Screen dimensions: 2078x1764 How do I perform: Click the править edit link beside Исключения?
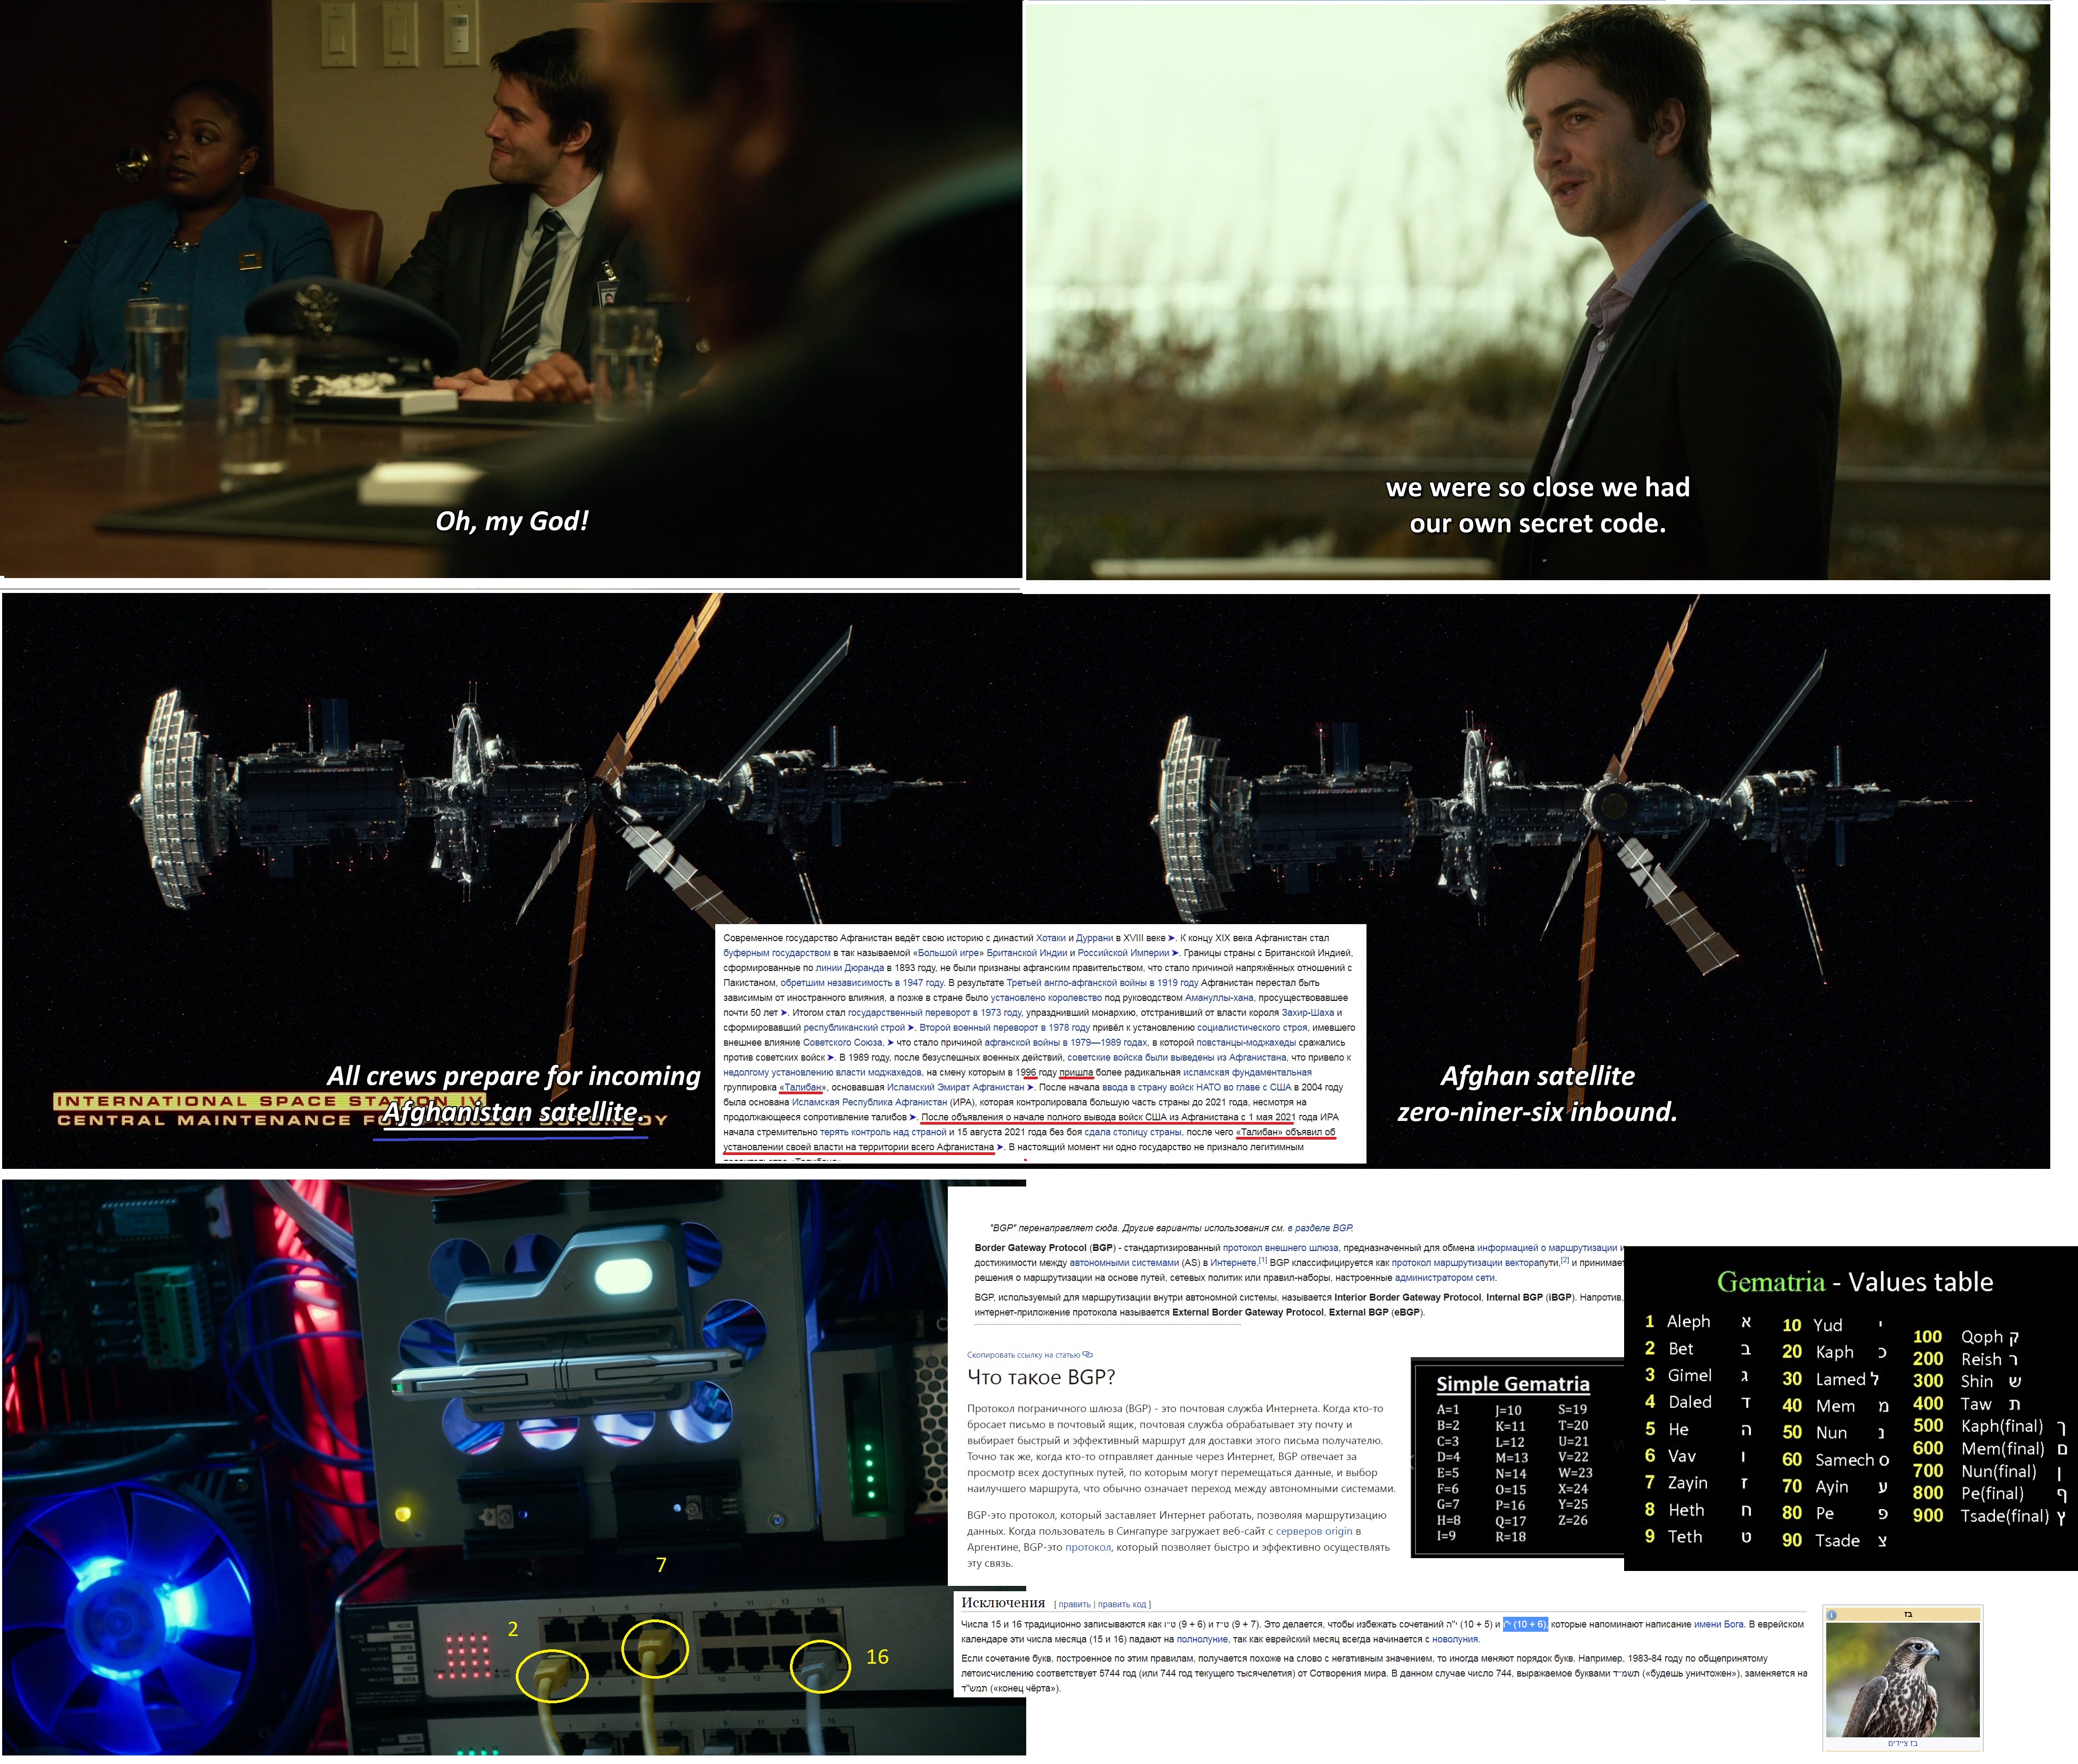[x=1074, y=1605]
